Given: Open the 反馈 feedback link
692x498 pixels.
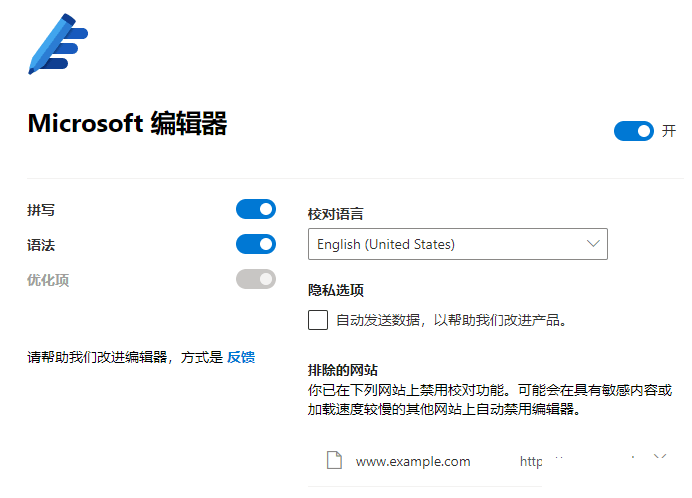Looking at the screenshot, I should 241,357.
